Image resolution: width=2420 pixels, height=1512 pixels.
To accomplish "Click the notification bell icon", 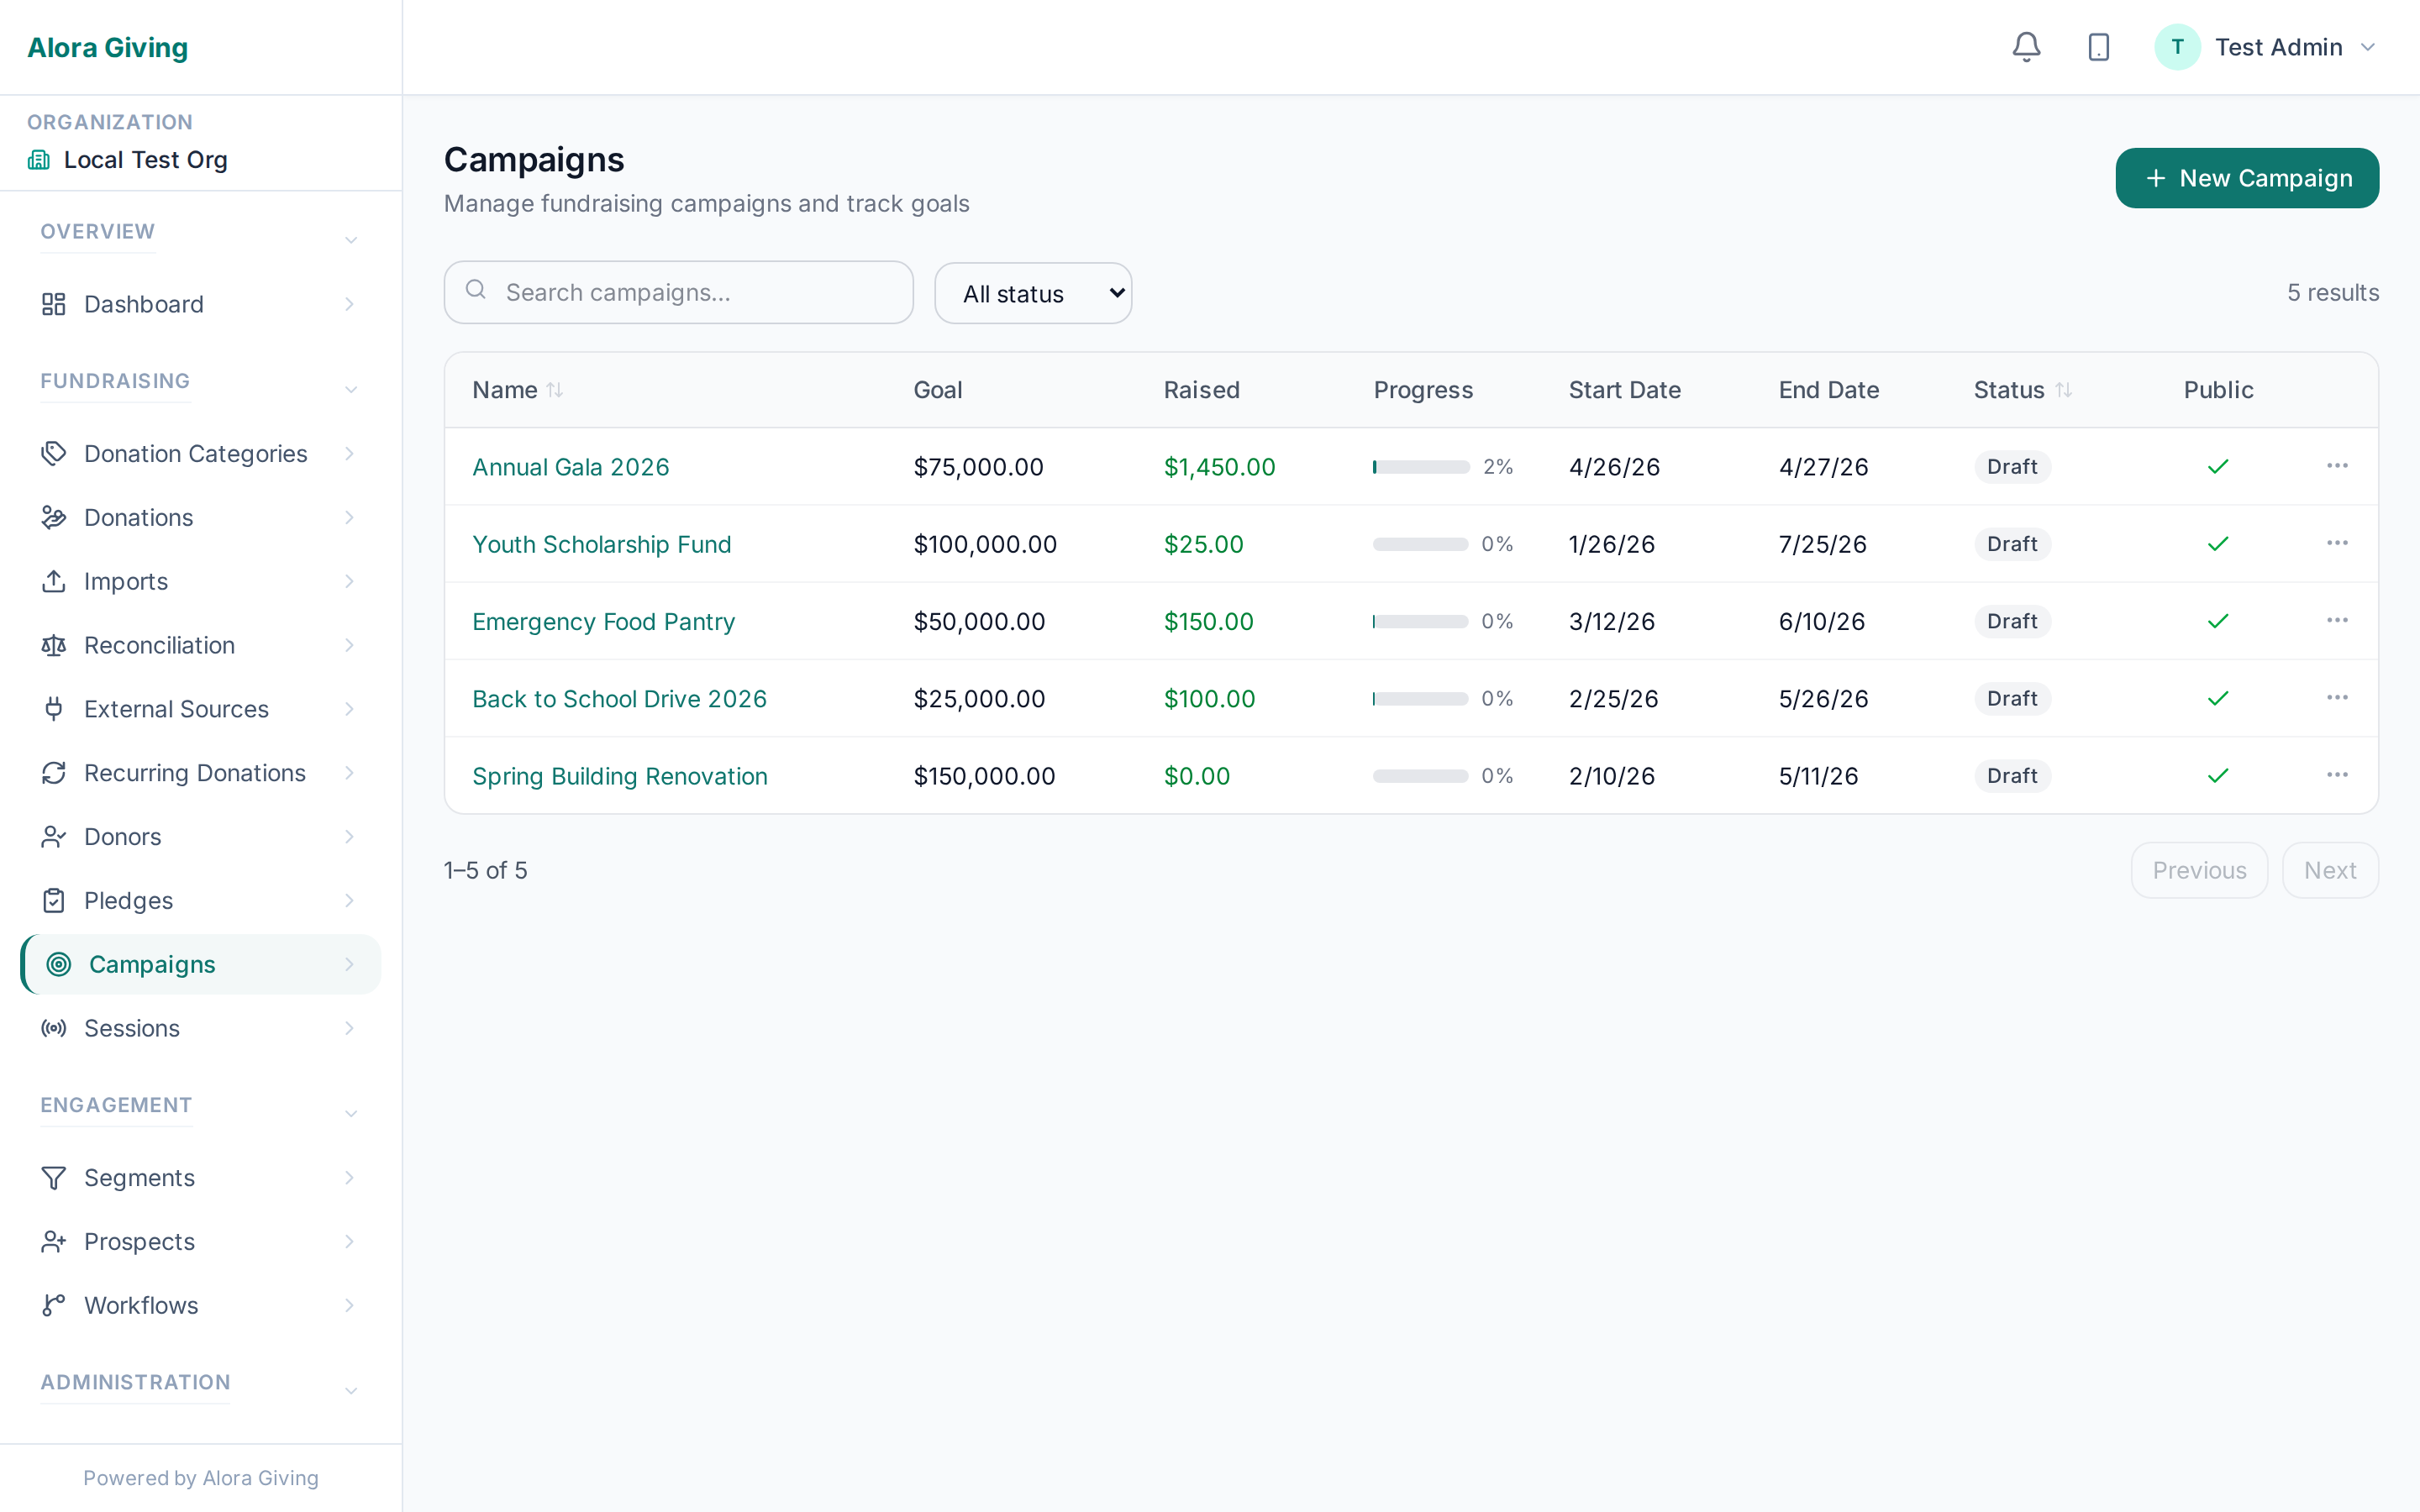I will pos(2026,47).
